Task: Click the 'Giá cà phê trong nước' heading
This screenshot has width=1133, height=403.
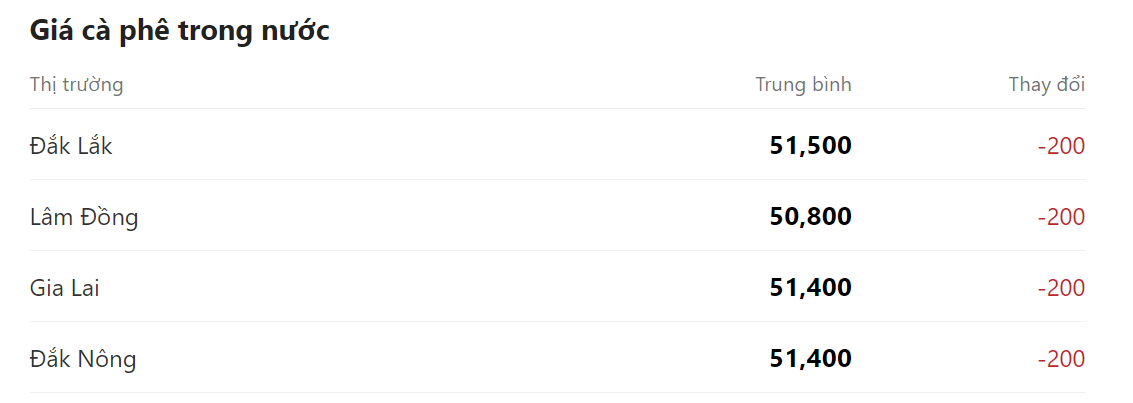Action: (180, 31)
